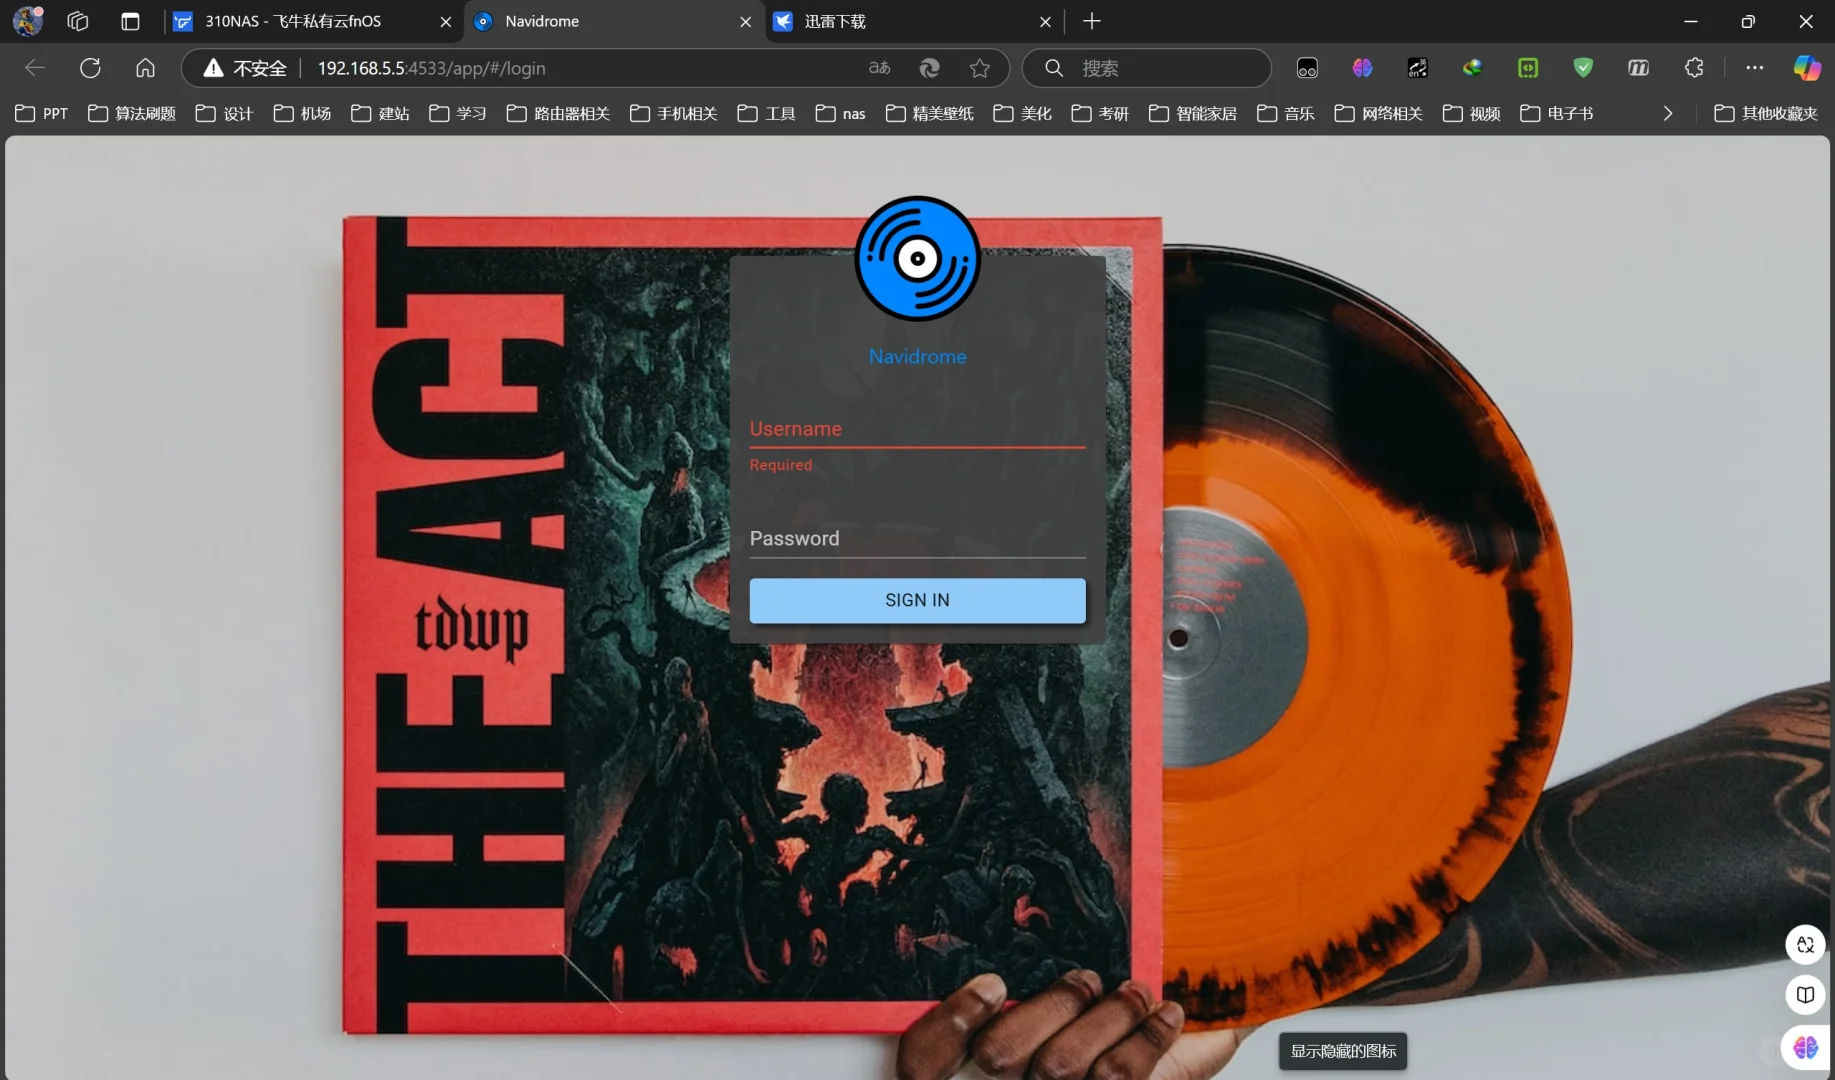Open the 手机相关 bookmarks folder
The height and width of the screenshot is (1080, 1835).
tap(674, 113)
